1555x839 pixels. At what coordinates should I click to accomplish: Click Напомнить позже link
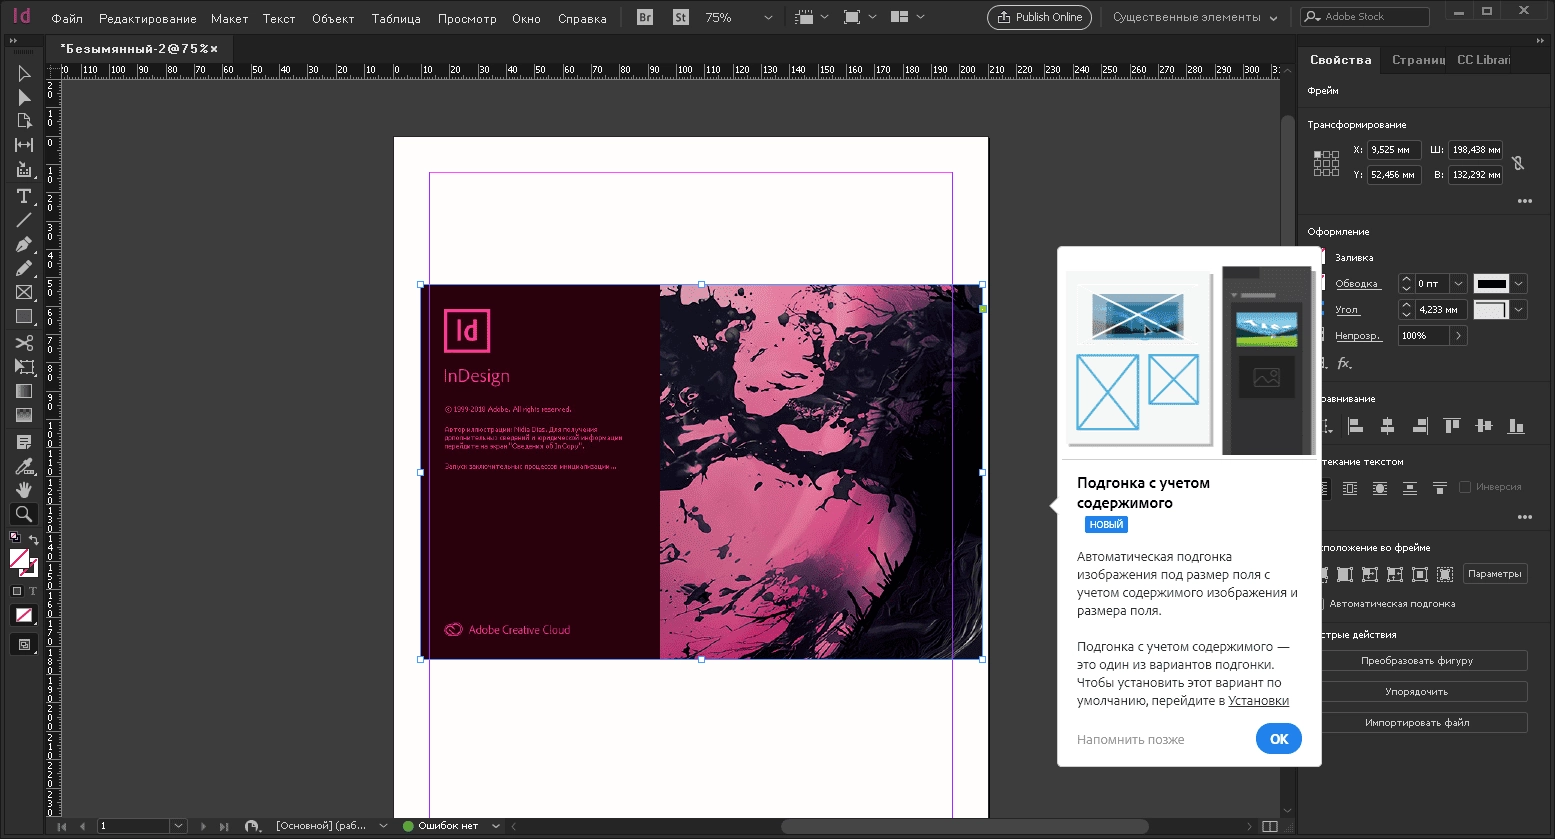point(1130,740)
